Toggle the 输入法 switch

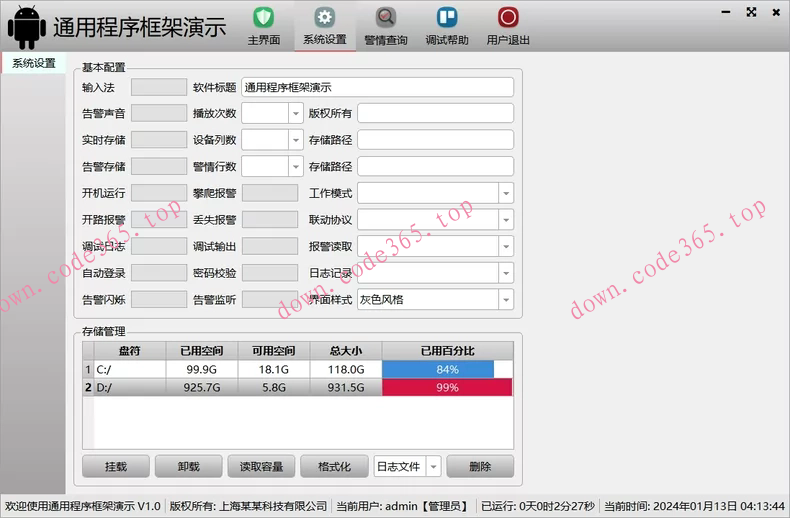tap(159, 87)
